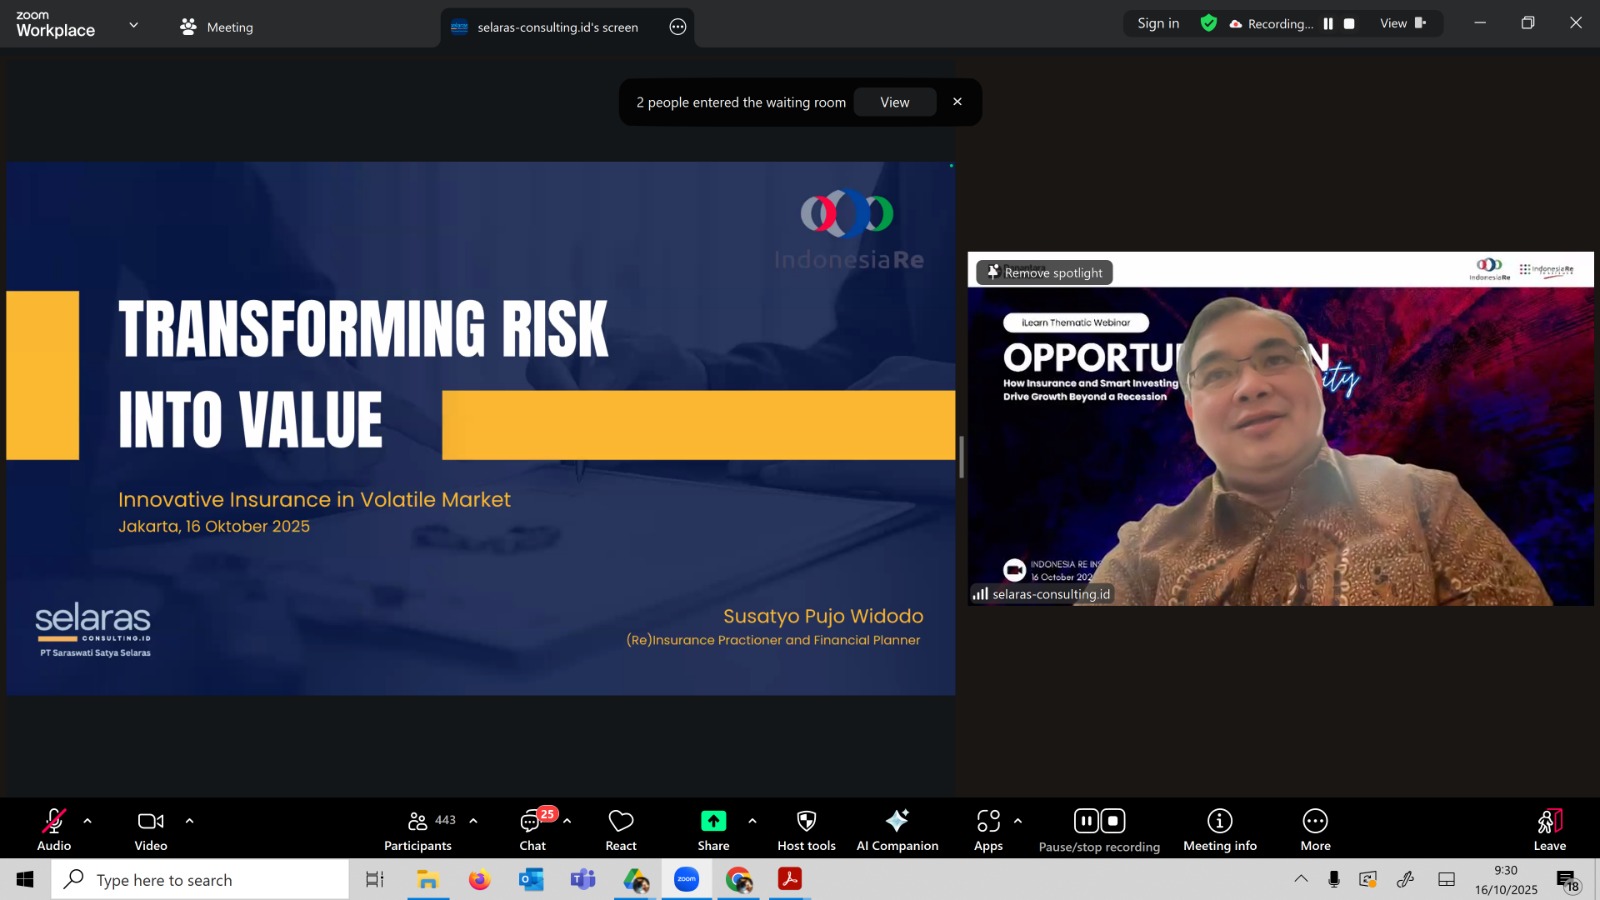Launch AI Companion
Viewport: 1600px width, 900px height.
pos(897,830)
